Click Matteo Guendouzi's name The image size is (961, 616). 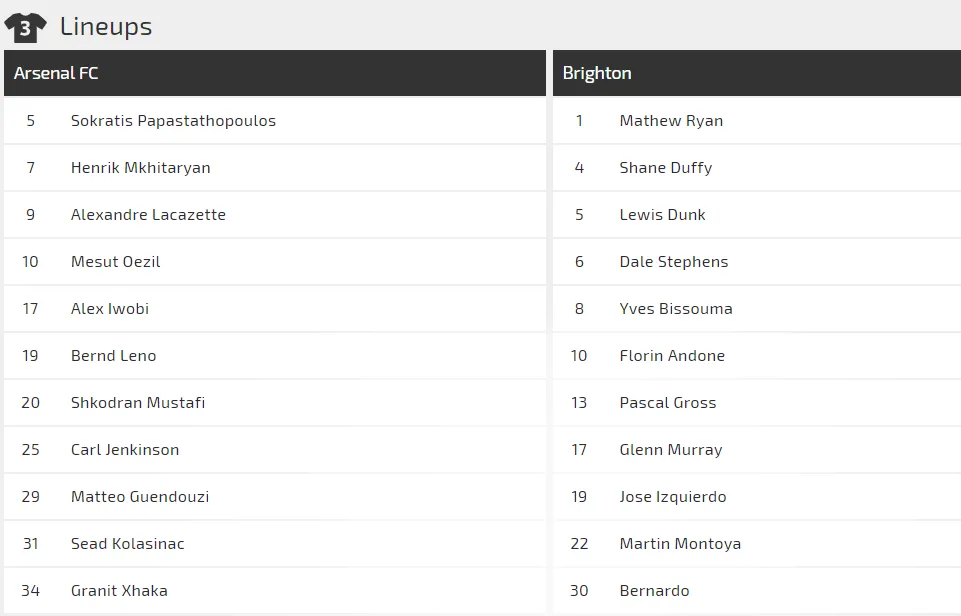pyautogui.click(x=140, y=497)
